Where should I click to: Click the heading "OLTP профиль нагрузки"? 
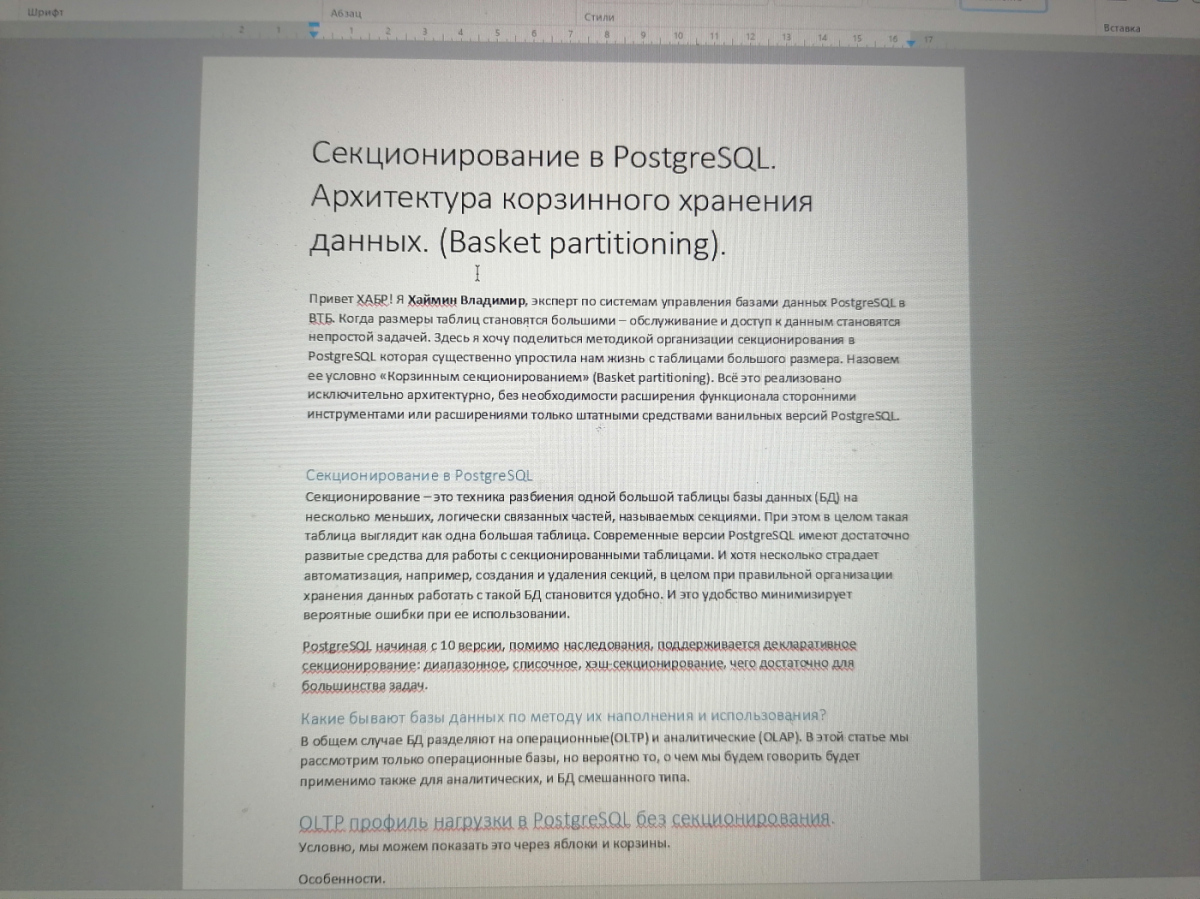565,821
